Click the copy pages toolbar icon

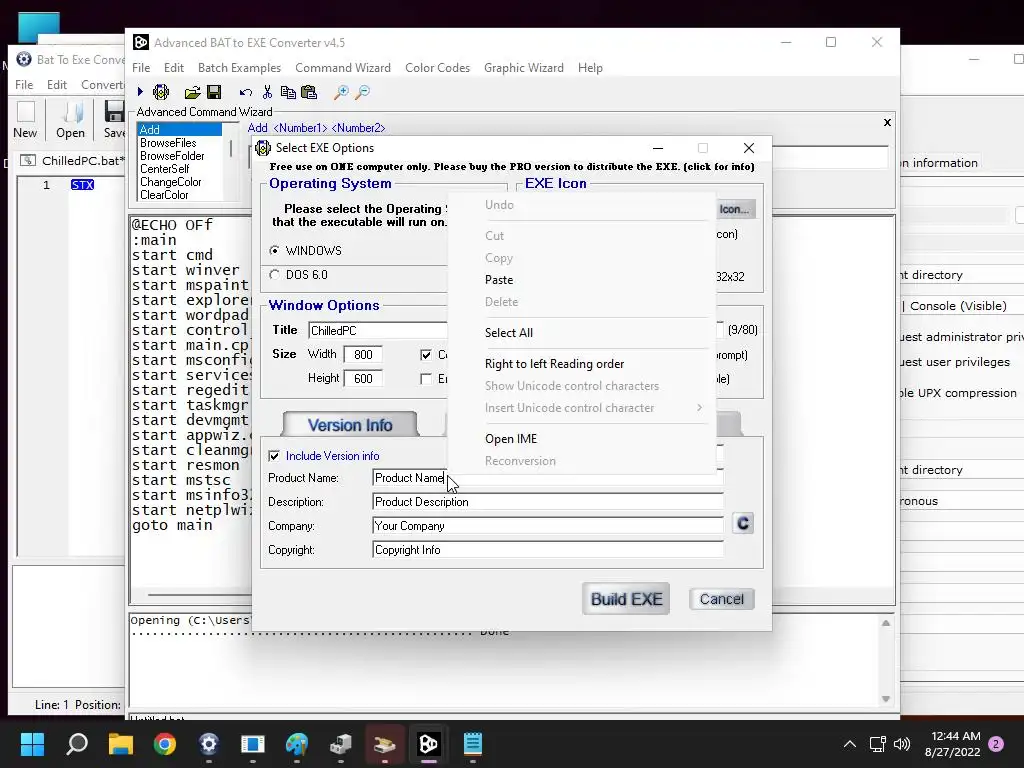point(288,92)
